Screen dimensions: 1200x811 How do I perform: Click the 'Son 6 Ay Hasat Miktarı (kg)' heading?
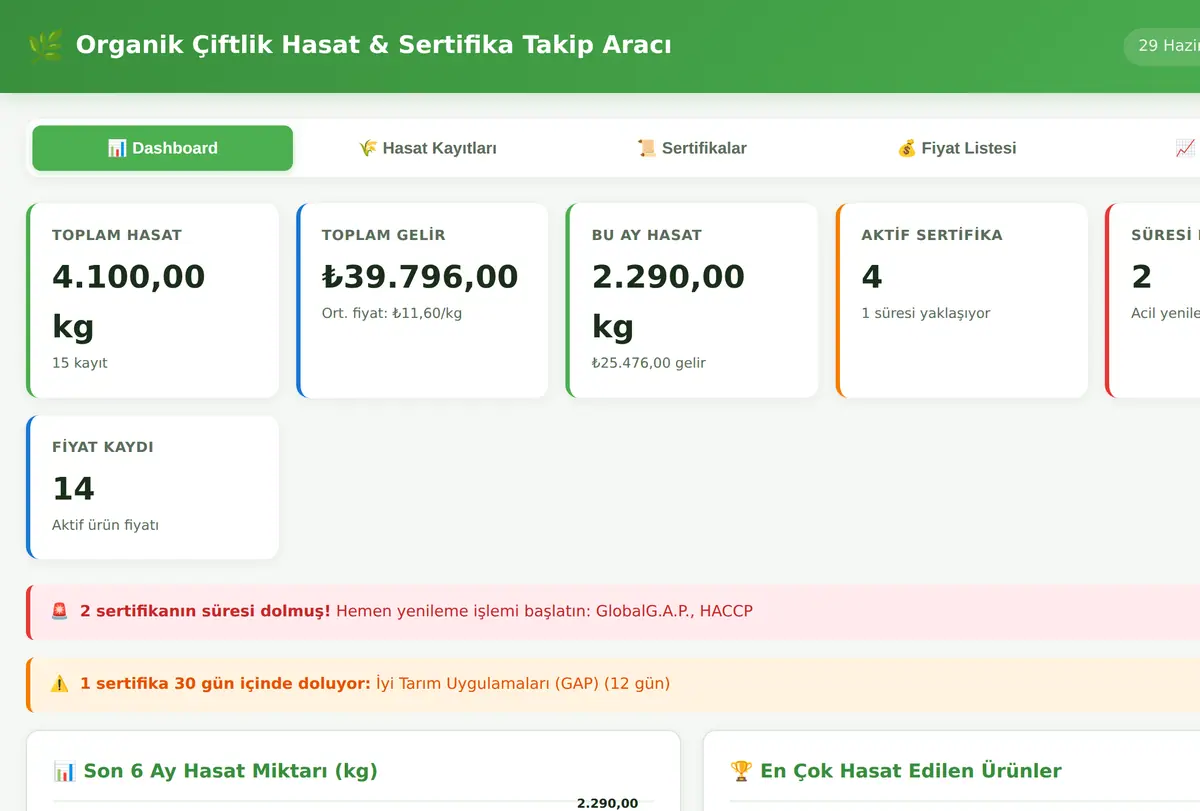(x=230, y=771)
